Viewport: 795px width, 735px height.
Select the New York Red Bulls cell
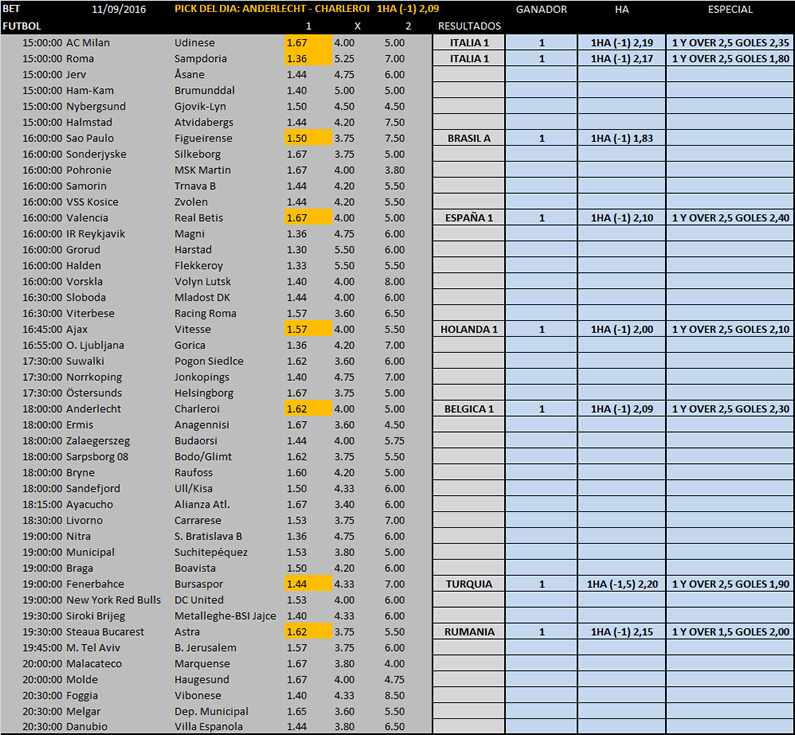click(114, 600)
